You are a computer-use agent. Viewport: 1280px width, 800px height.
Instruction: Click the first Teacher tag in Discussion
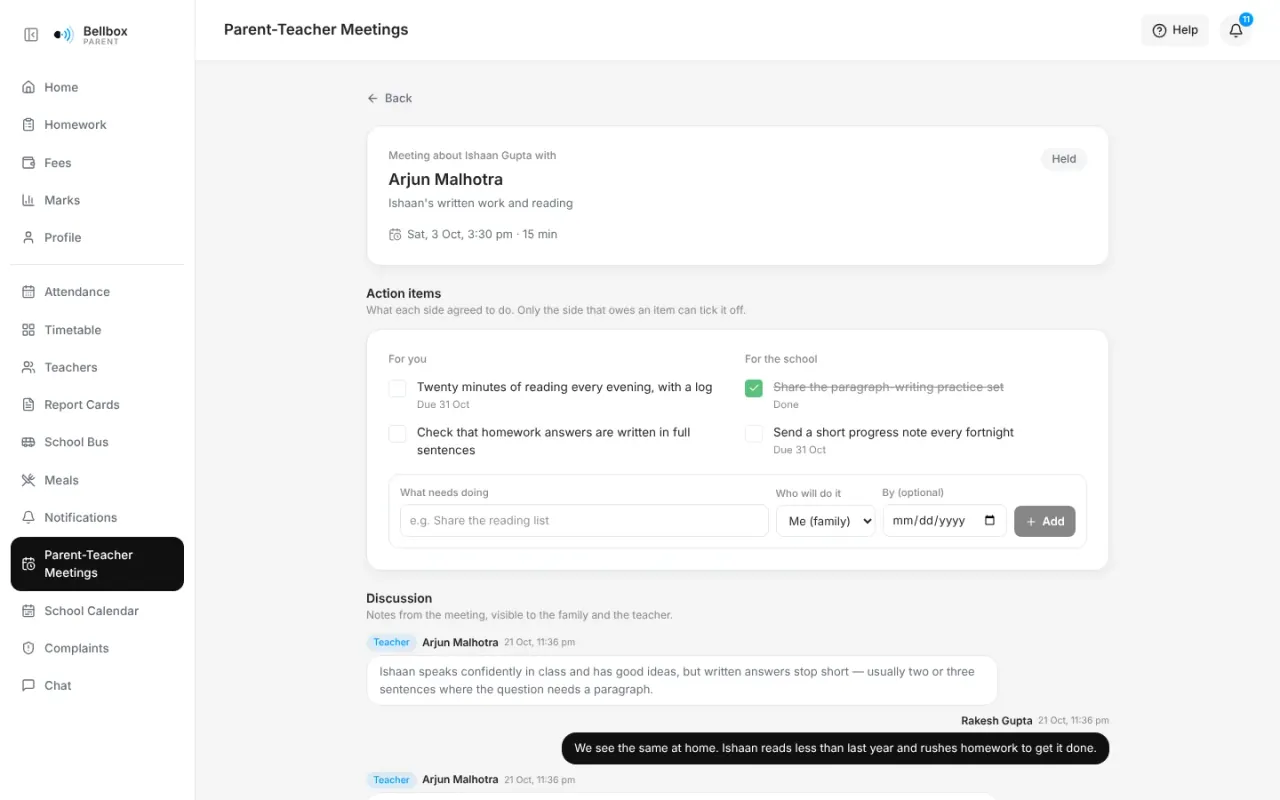(x=391, y=643)
